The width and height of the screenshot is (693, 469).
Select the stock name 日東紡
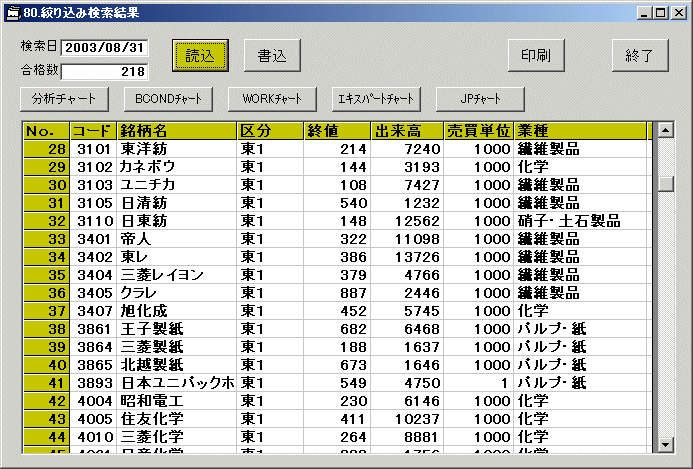pyautogui.click(x=177, y=221)
